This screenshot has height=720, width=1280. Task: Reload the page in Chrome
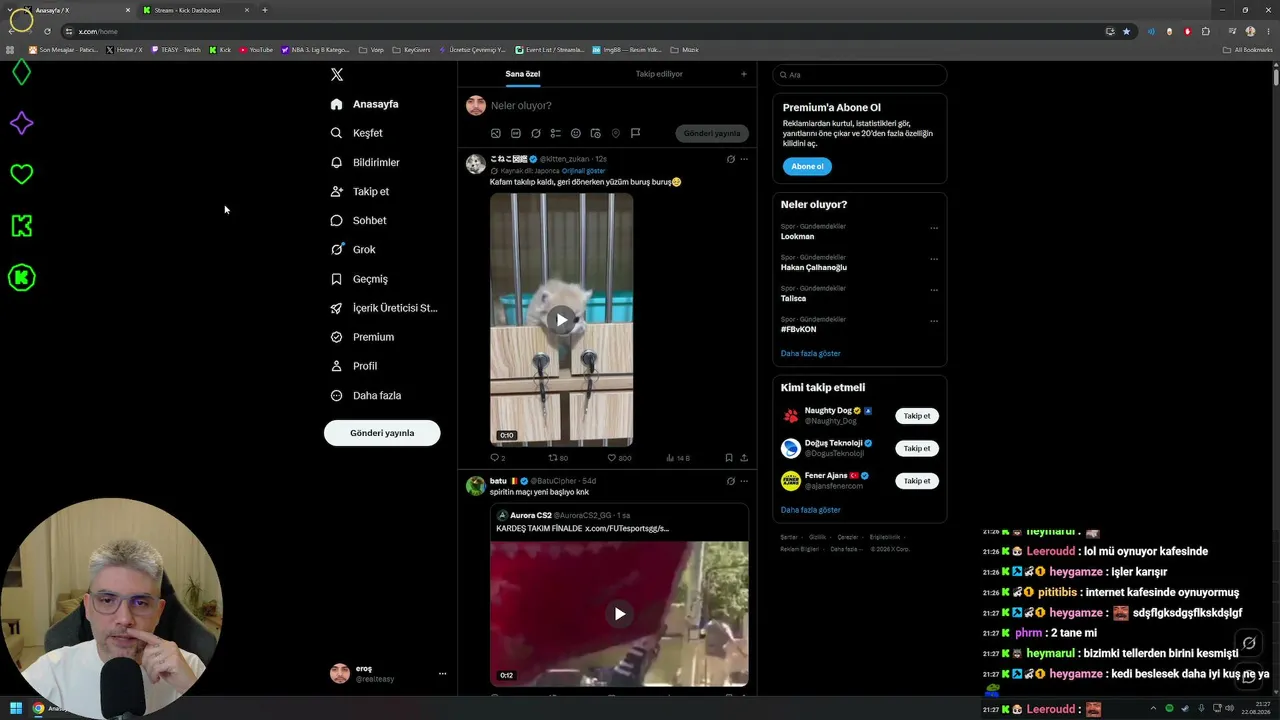click(x=47, y=31)
